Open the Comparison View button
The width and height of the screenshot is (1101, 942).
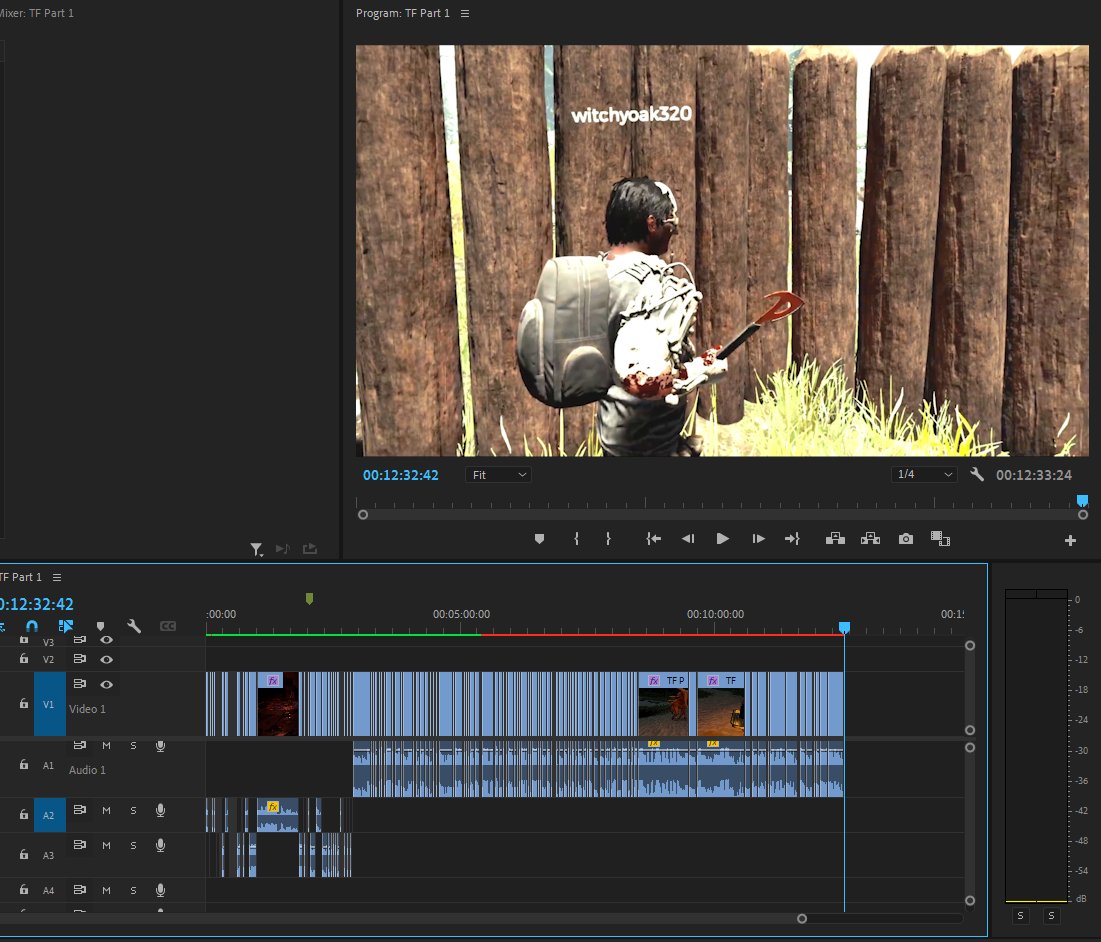940,539
